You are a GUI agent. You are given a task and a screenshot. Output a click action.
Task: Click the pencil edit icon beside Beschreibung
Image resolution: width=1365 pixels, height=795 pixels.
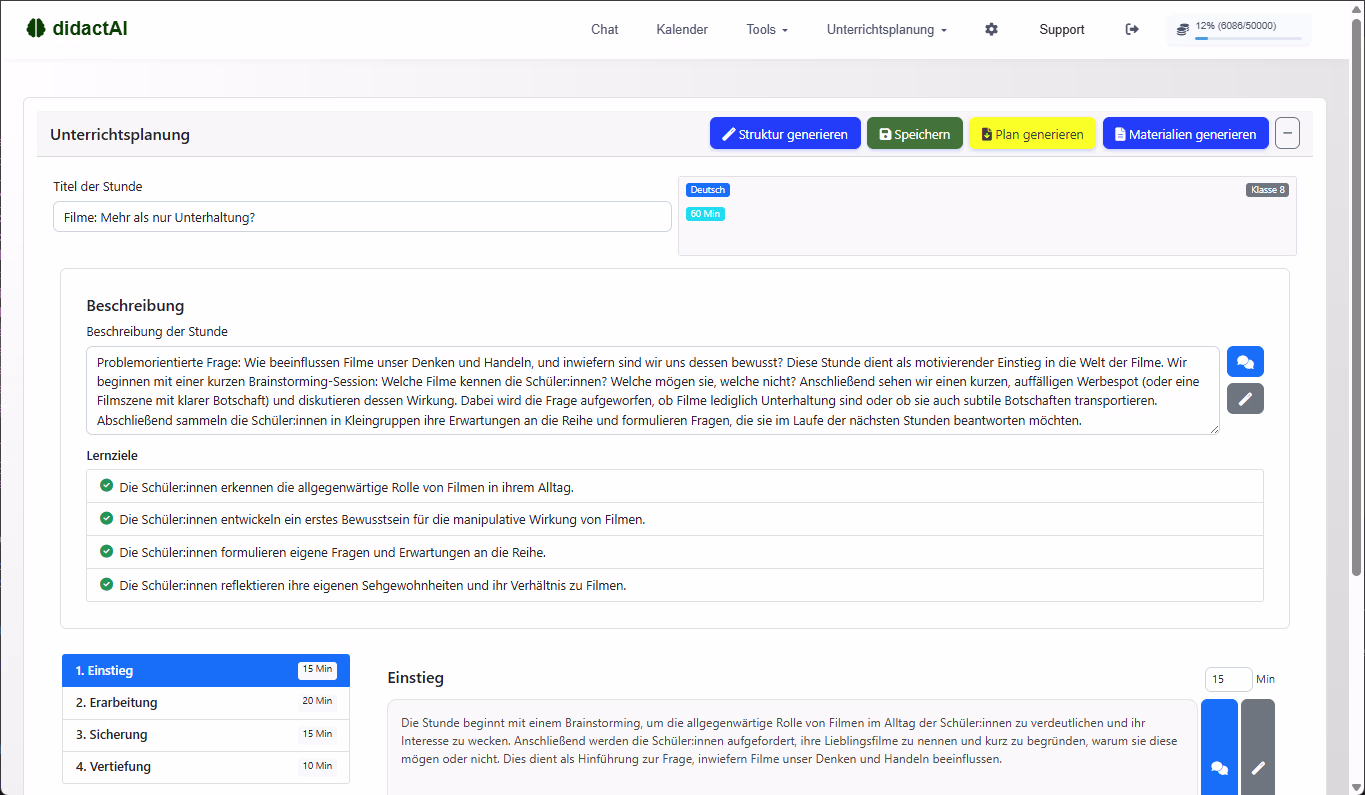pyautogui.click(x=1245, y=398)
